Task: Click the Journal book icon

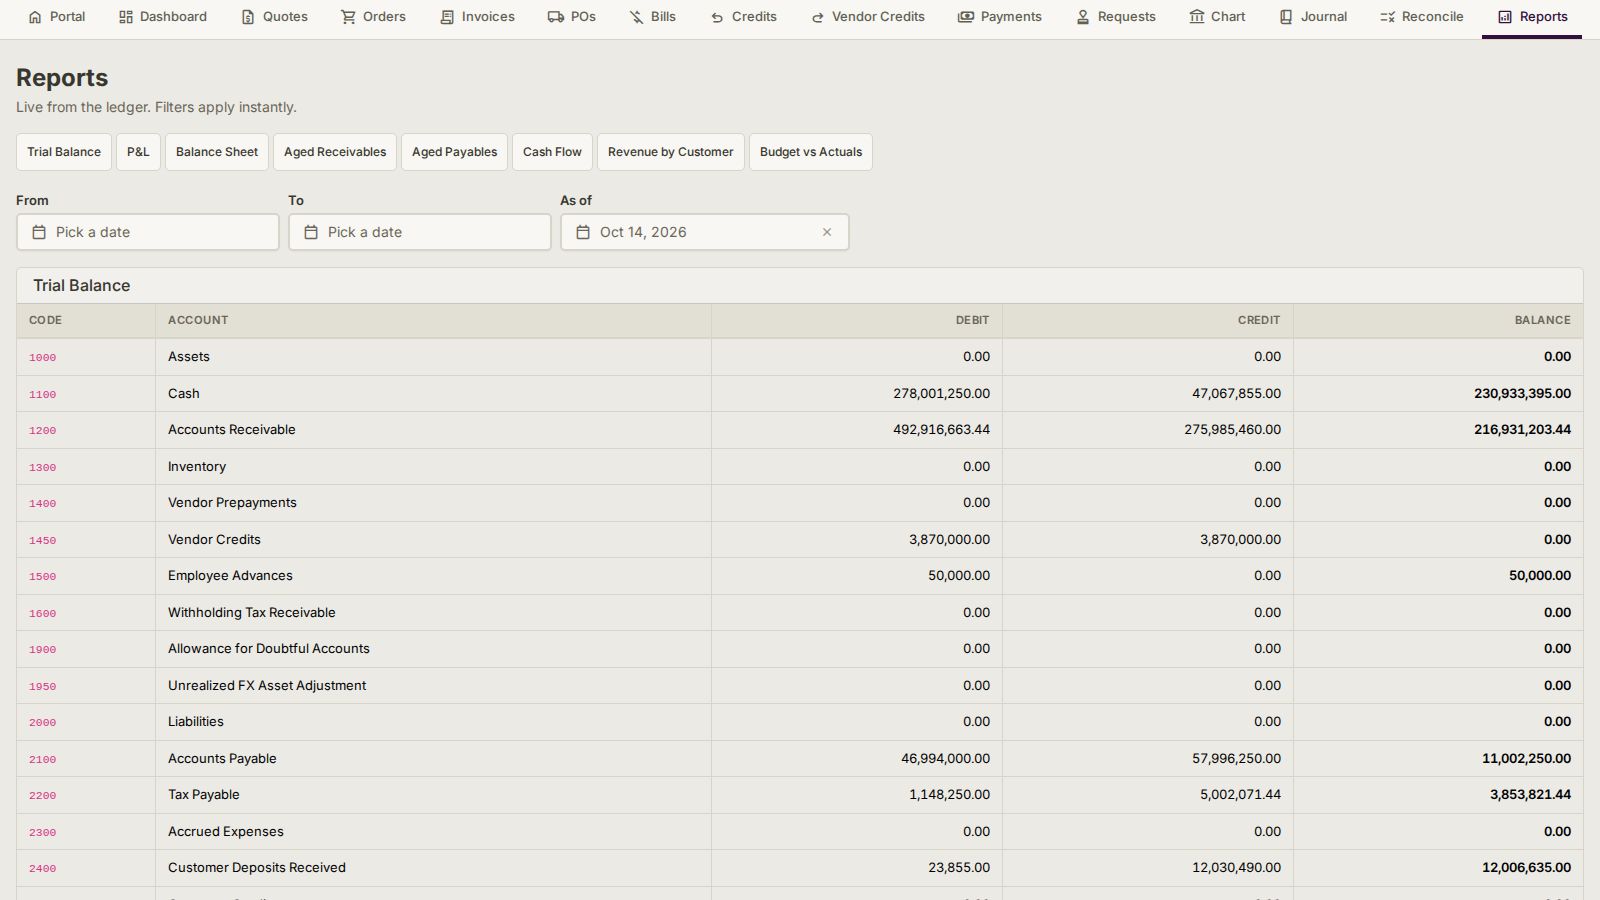Action: 1286,17
